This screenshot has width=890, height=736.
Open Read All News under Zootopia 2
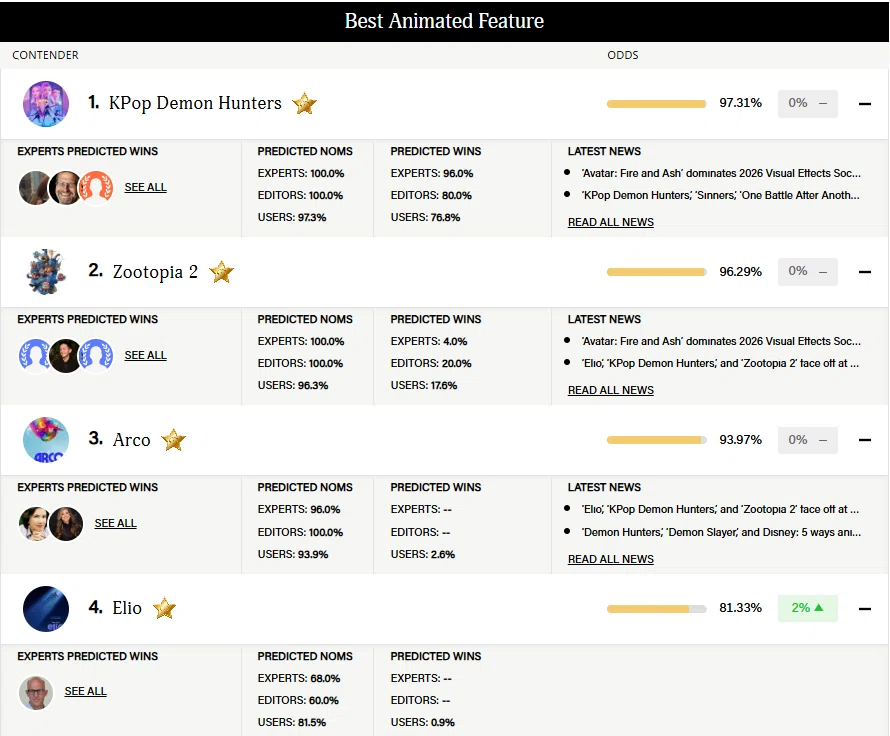point(611,390)
